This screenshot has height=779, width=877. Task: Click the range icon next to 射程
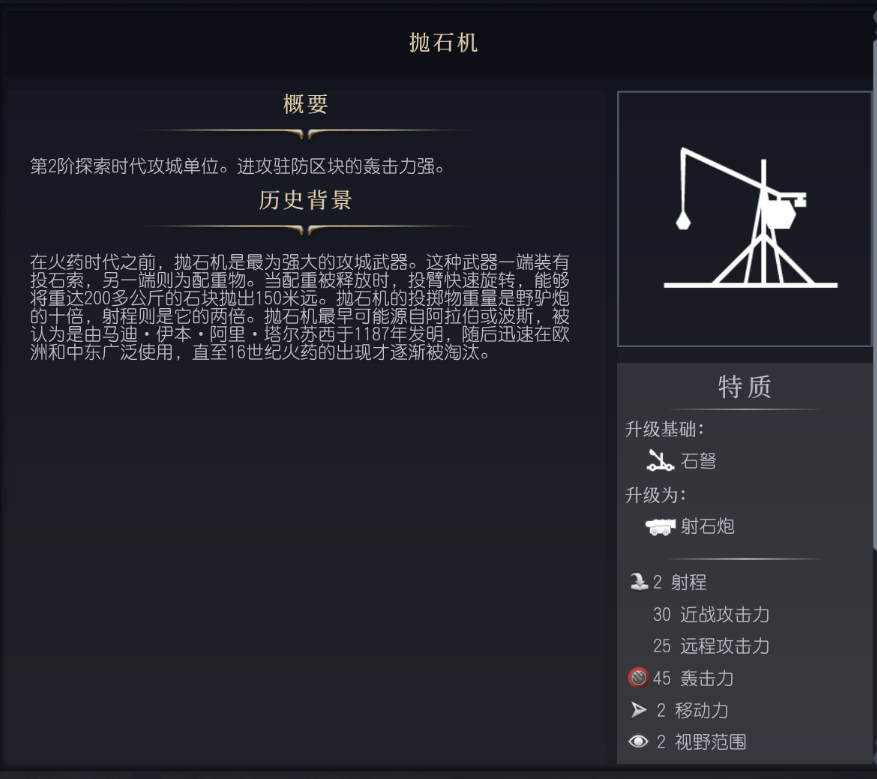click(638, 582)
